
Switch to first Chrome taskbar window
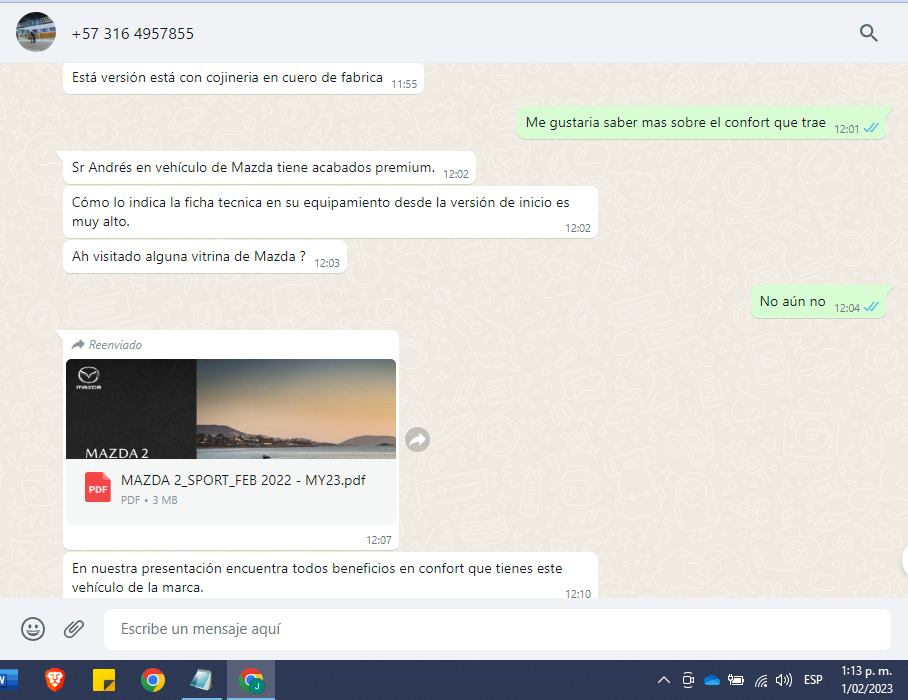pos(153,680)
